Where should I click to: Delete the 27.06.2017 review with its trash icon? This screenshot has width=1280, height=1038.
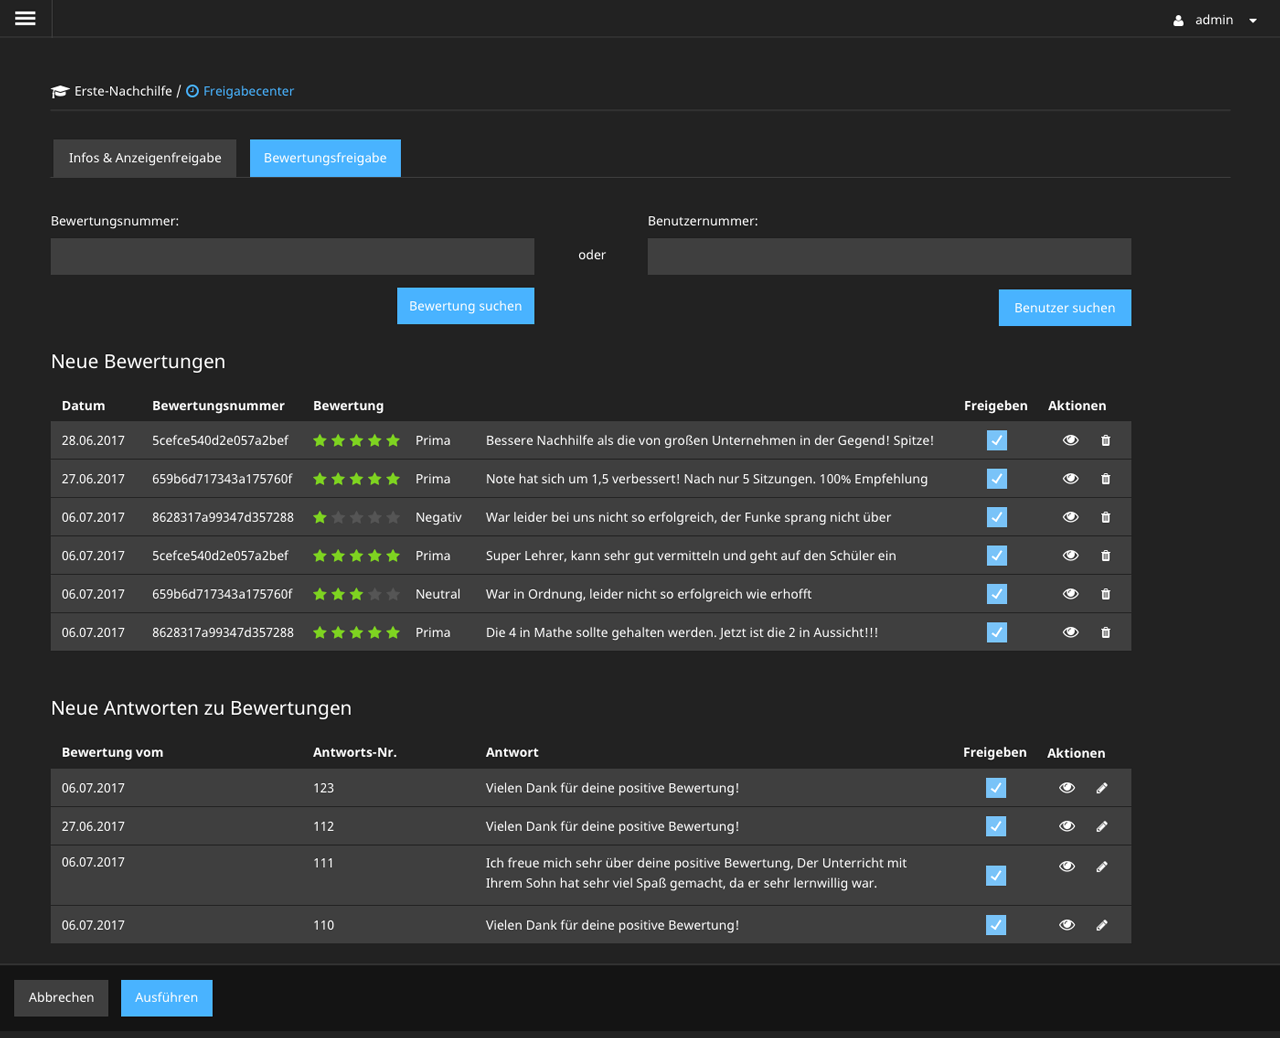coord(1105,478)
